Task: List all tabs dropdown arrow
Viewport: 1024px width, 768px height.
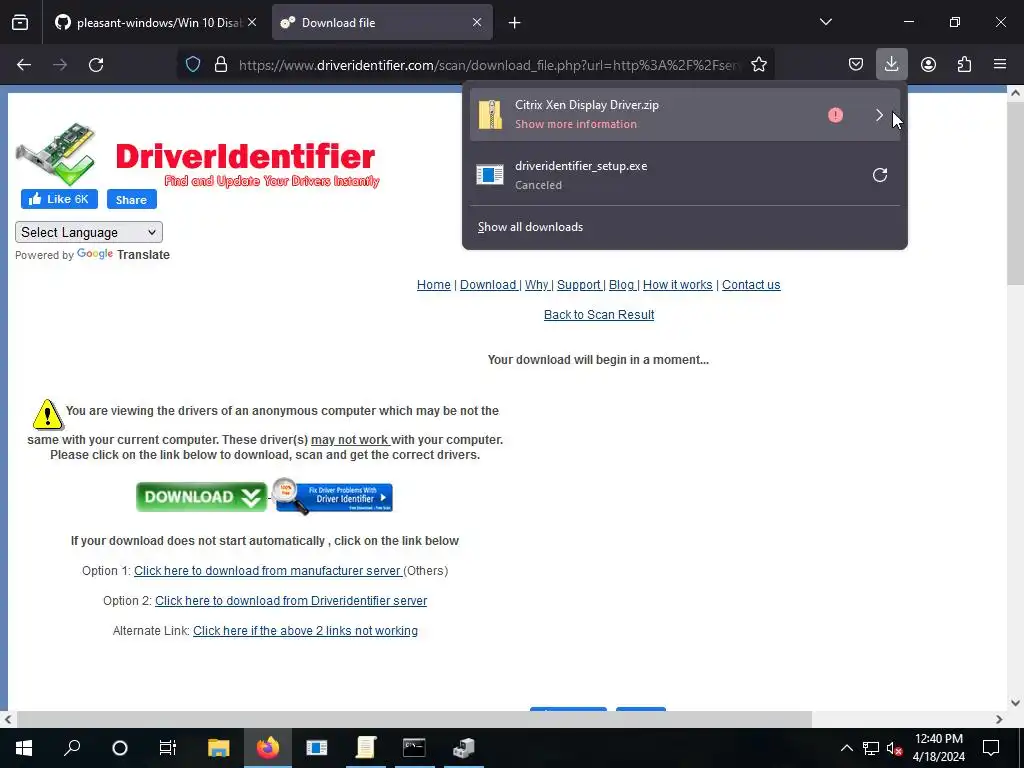Action: (825, 23)
